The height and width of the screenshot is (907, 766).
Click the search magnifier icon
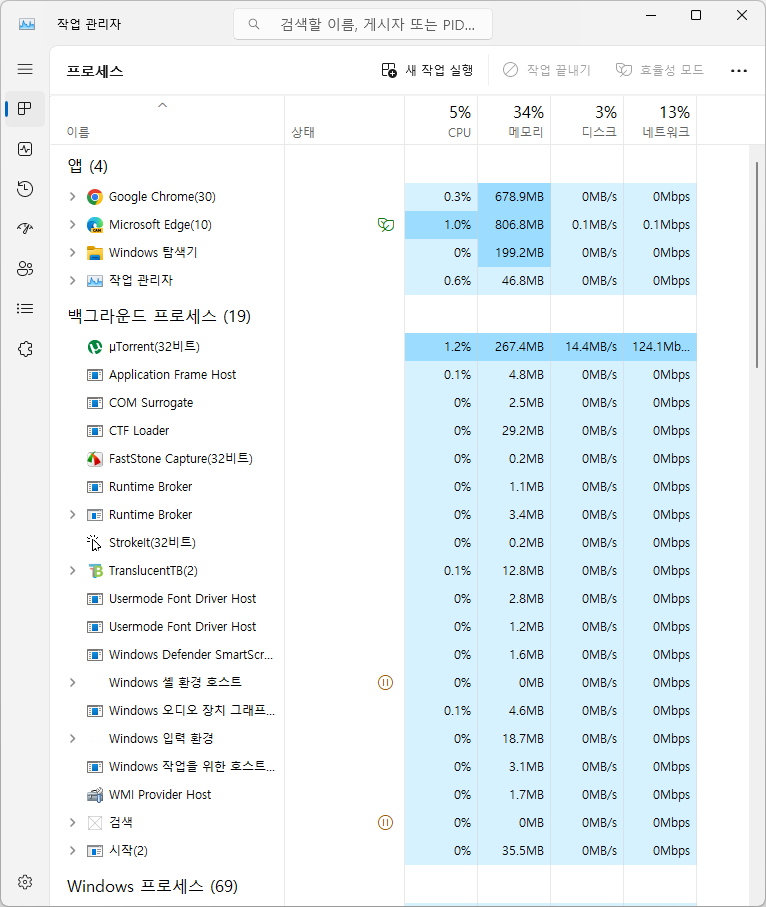[253, 24]
